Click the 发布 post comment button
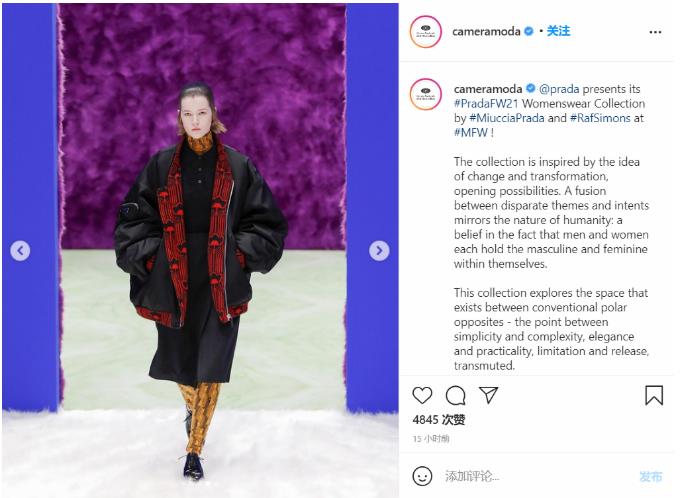This screenshot has width=680, height=498. pyautogui.click(x=651, y=476)
